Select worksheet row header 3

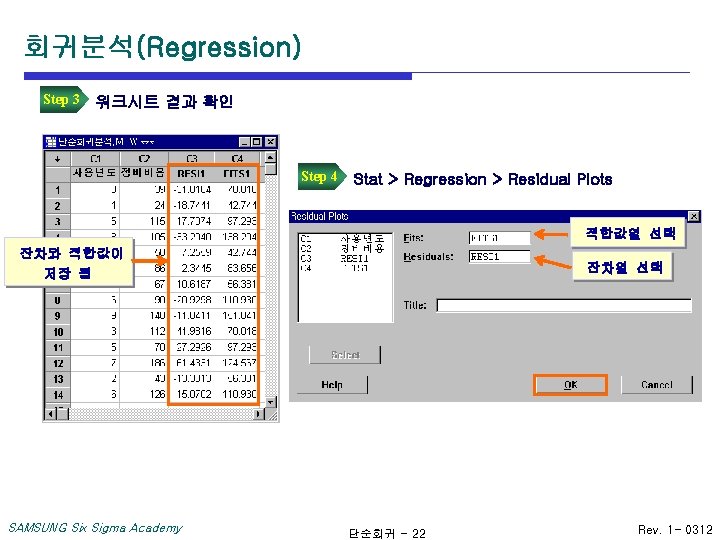pos(57,221)
